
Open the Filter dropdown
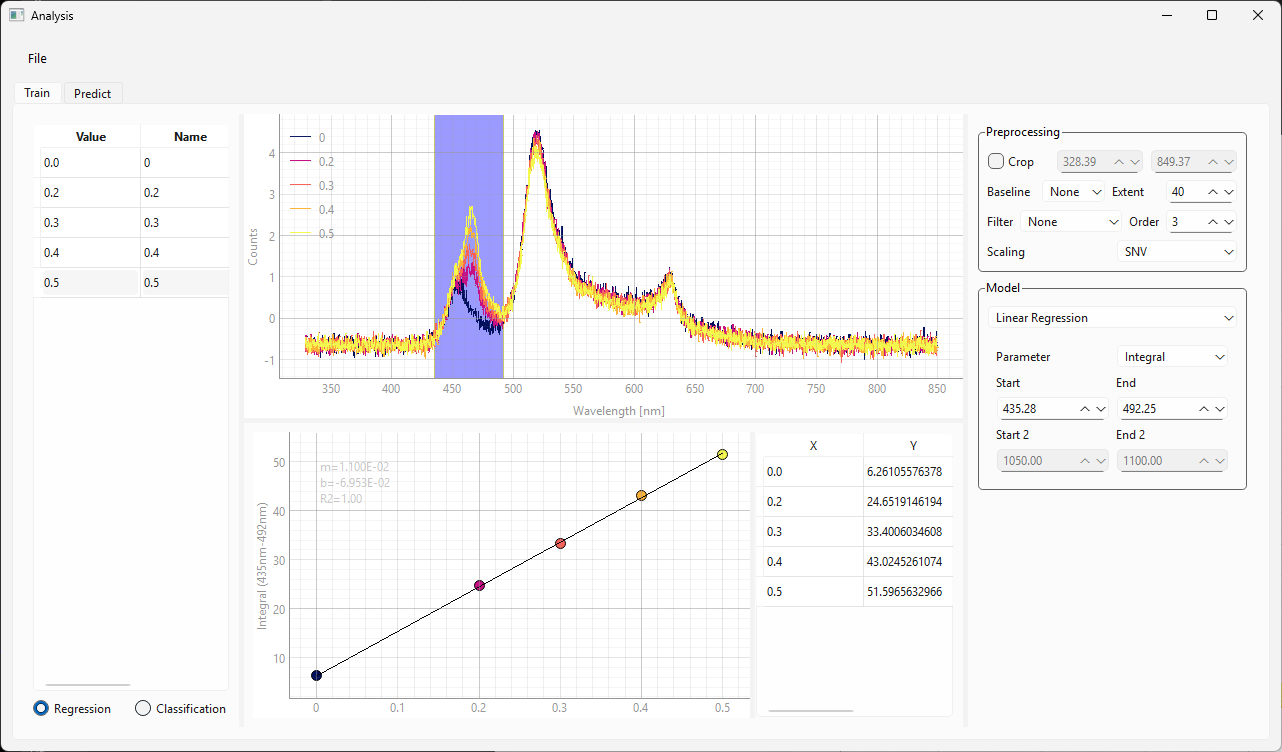[x=1071, y=222]
